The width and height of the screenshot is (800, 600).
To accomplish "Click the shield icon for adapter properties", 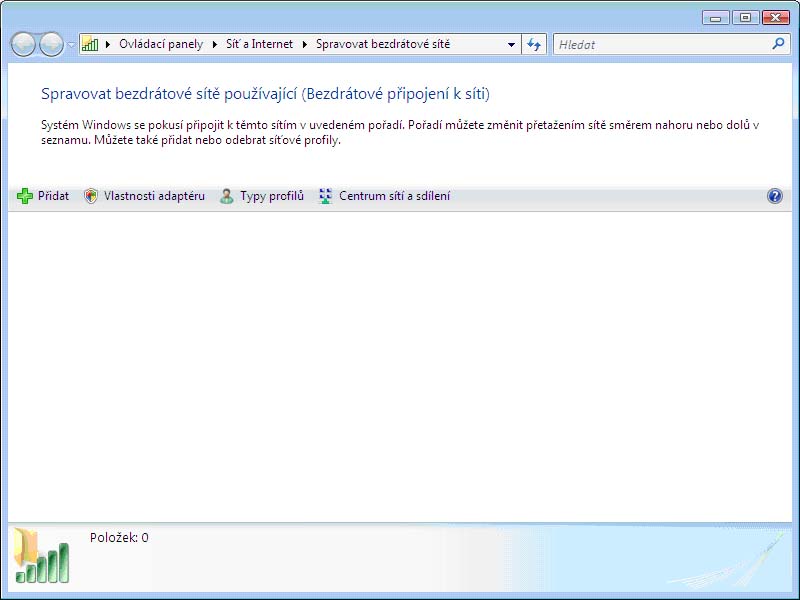I will tap(91, 196).
